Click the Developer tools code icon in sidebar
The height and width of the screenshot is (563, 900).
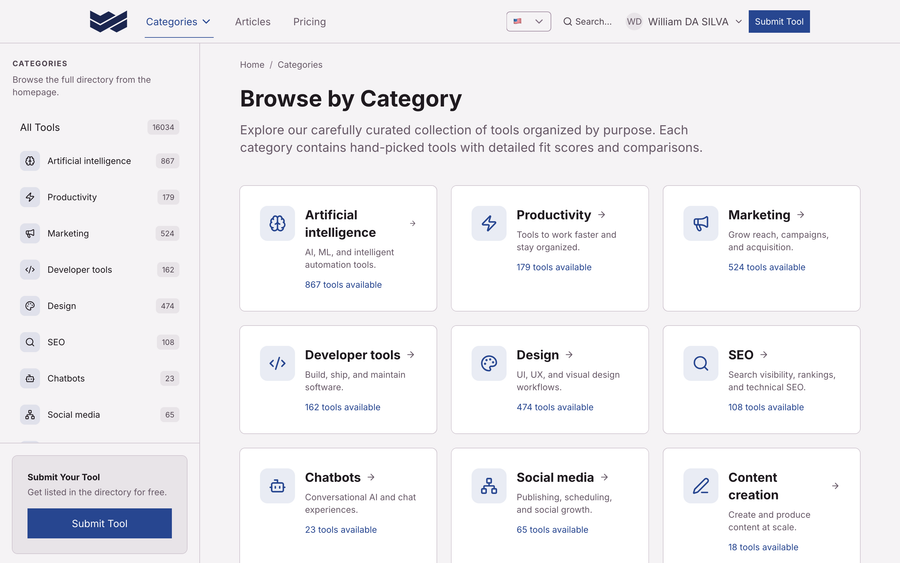(x=30, y=269)
